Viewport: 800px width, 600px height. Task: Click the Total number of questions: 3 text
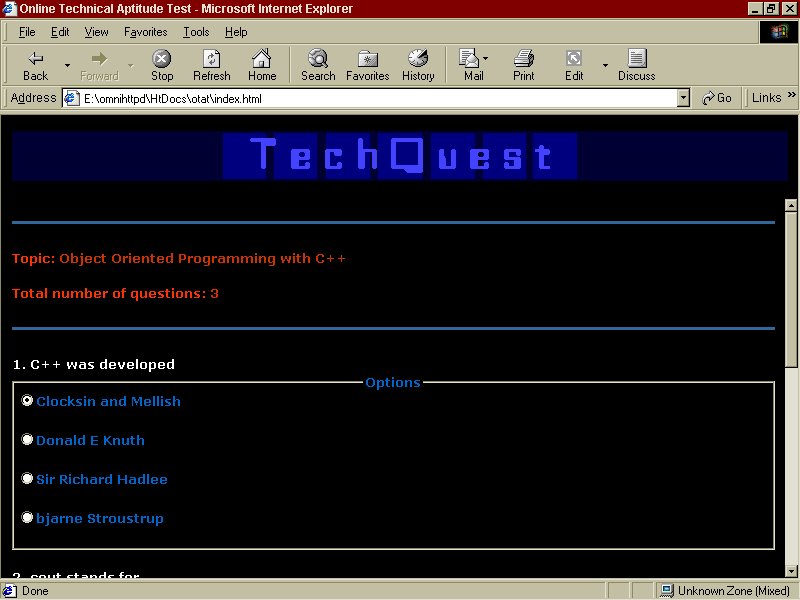115,293
